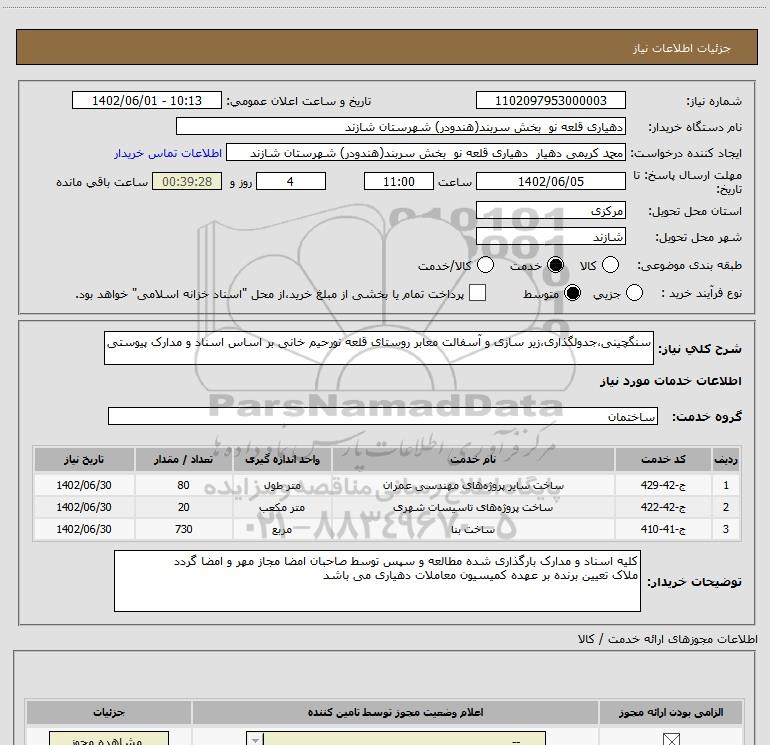Select the کالا/خدمت radio option
This screenshot has height=745, width=770.
pyautogui.click(x=485, y=265)
